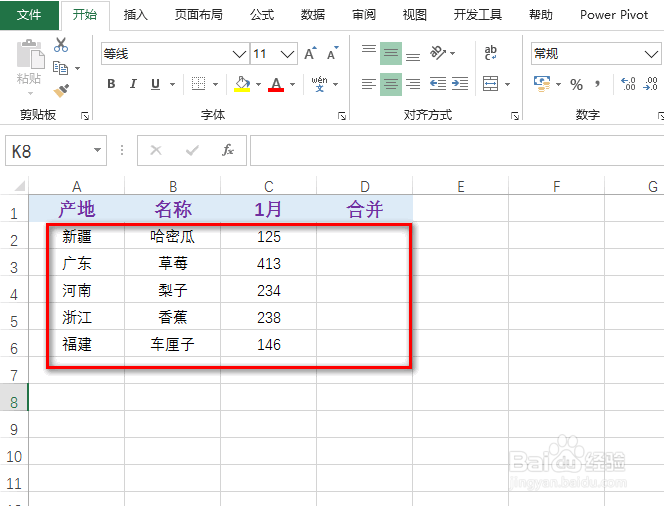Decrease font size with smaller A
The image size is (664, 506).
pos(332,53)
